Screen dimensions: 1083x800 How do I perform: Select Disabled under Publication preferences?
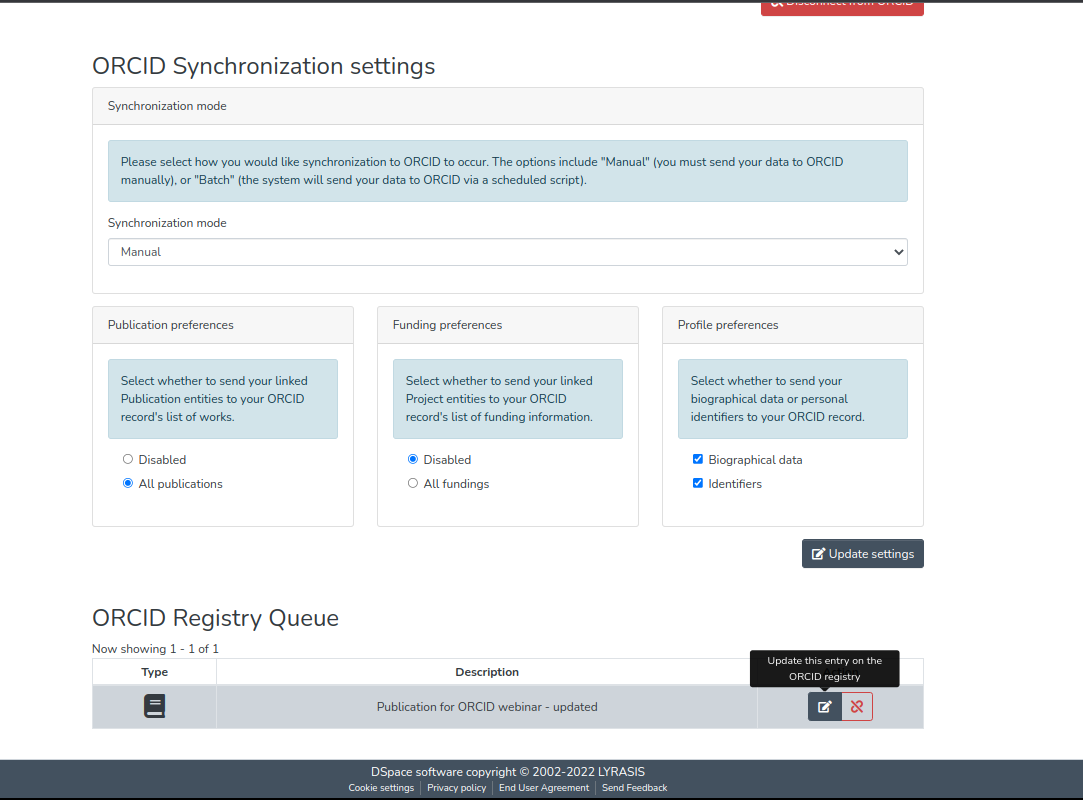tap(128, 460)
